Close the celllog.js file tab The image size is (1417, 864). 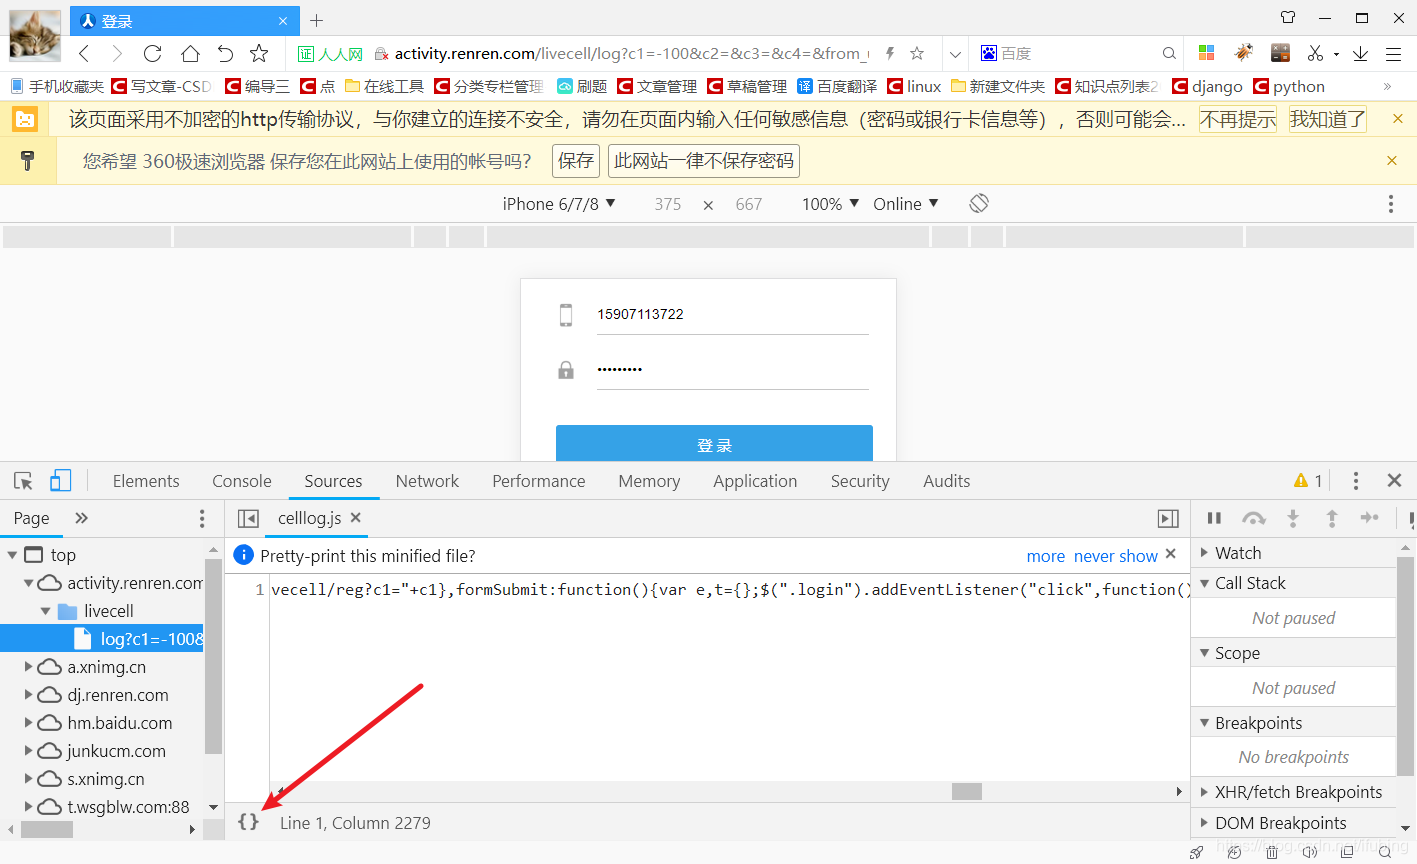pos(355,518)
